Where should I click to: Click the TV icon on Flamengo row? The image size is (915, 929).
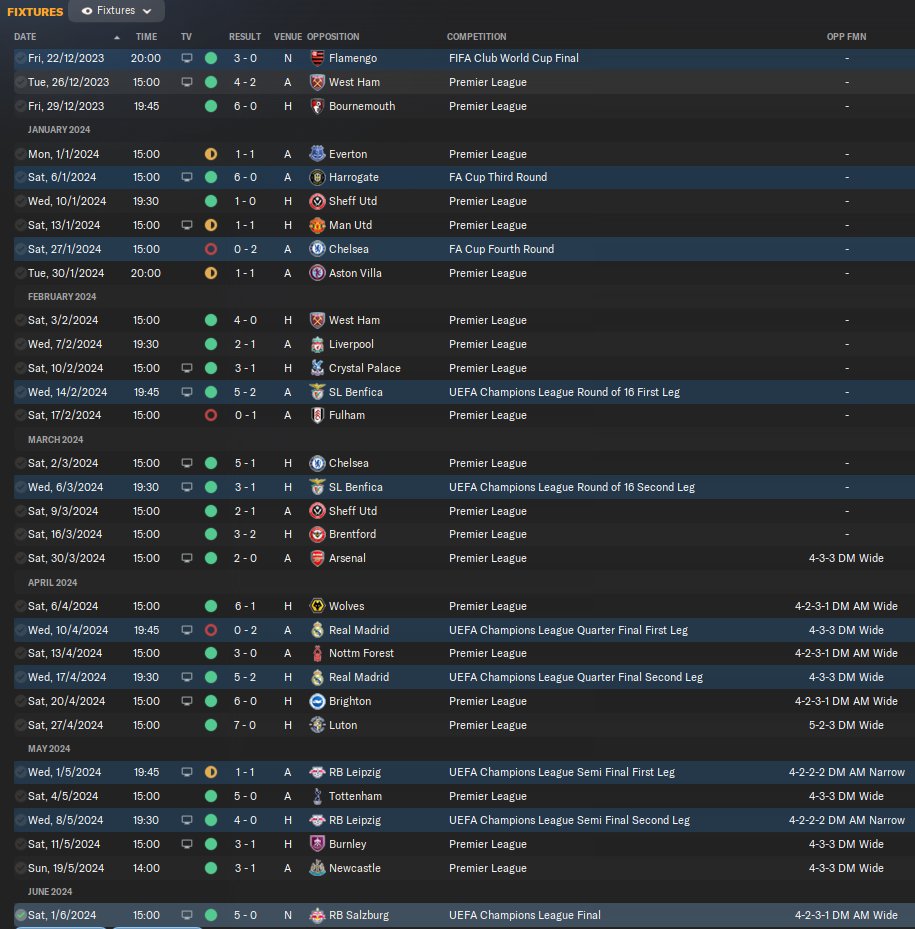pyautogui.click(x=187, y=58)
